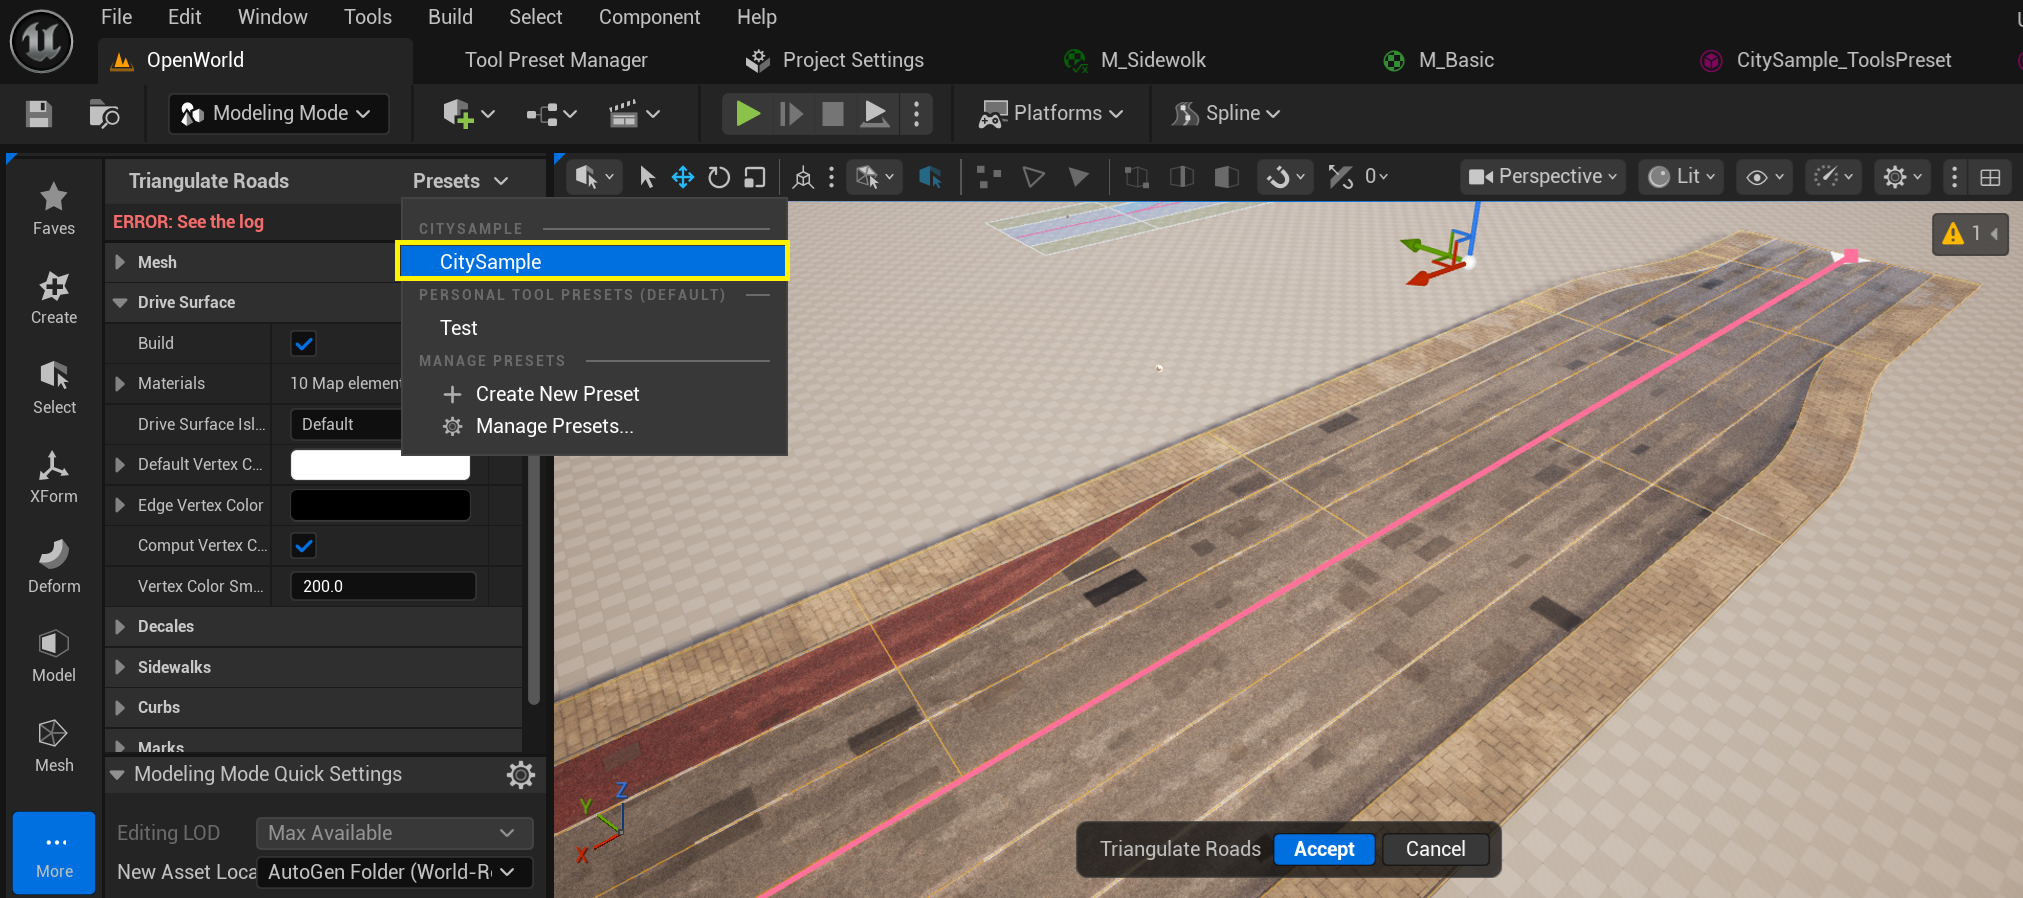The width and height of the screenshot is (2023, 898).
Task: Choose the viewport Select arrow tool
Action: pyautogui.click(x=647, y=177)
